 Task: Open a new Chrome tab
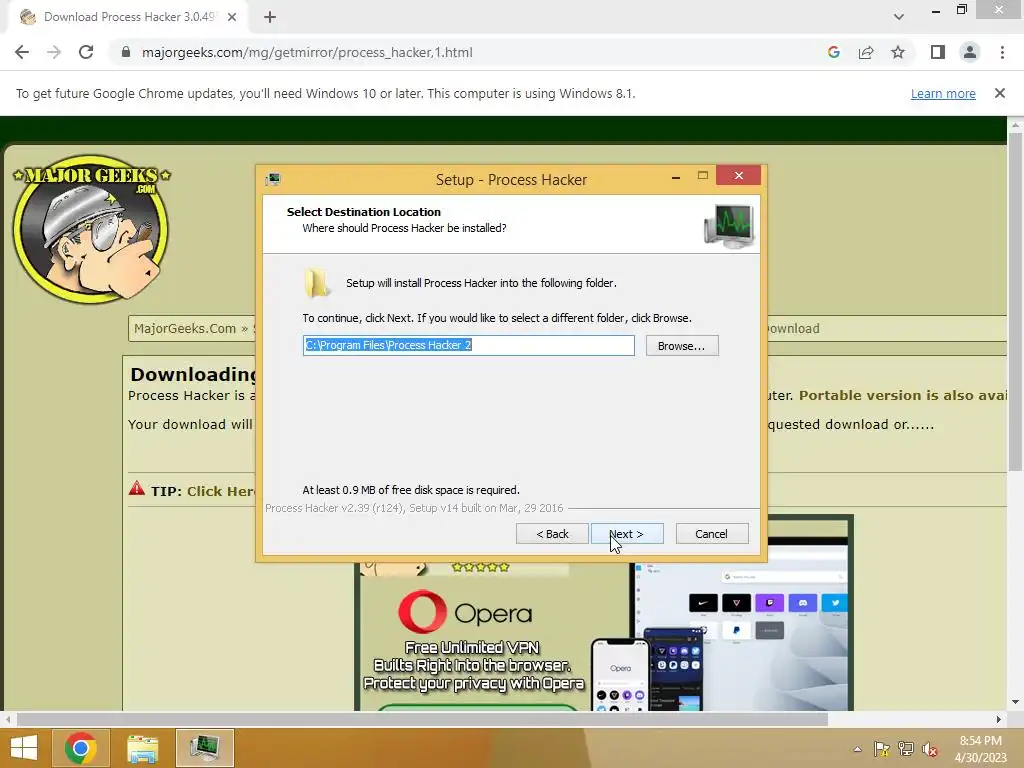[x=270, y=17]
